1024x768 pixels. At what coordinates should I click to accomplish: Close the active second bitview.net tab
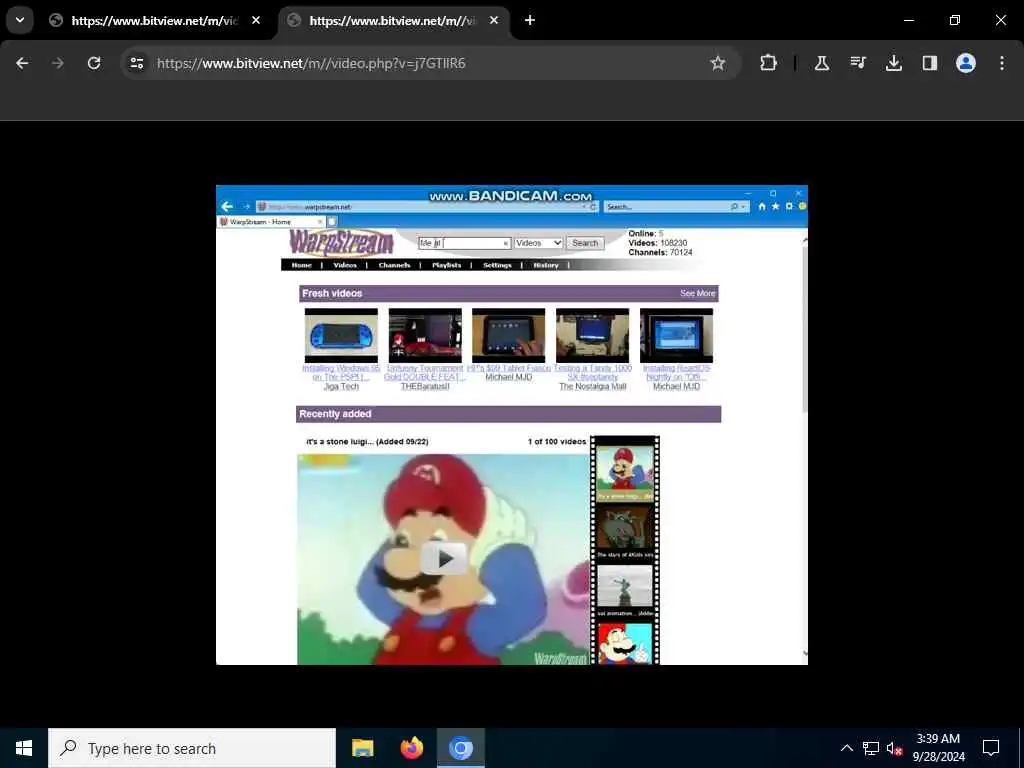494,20
